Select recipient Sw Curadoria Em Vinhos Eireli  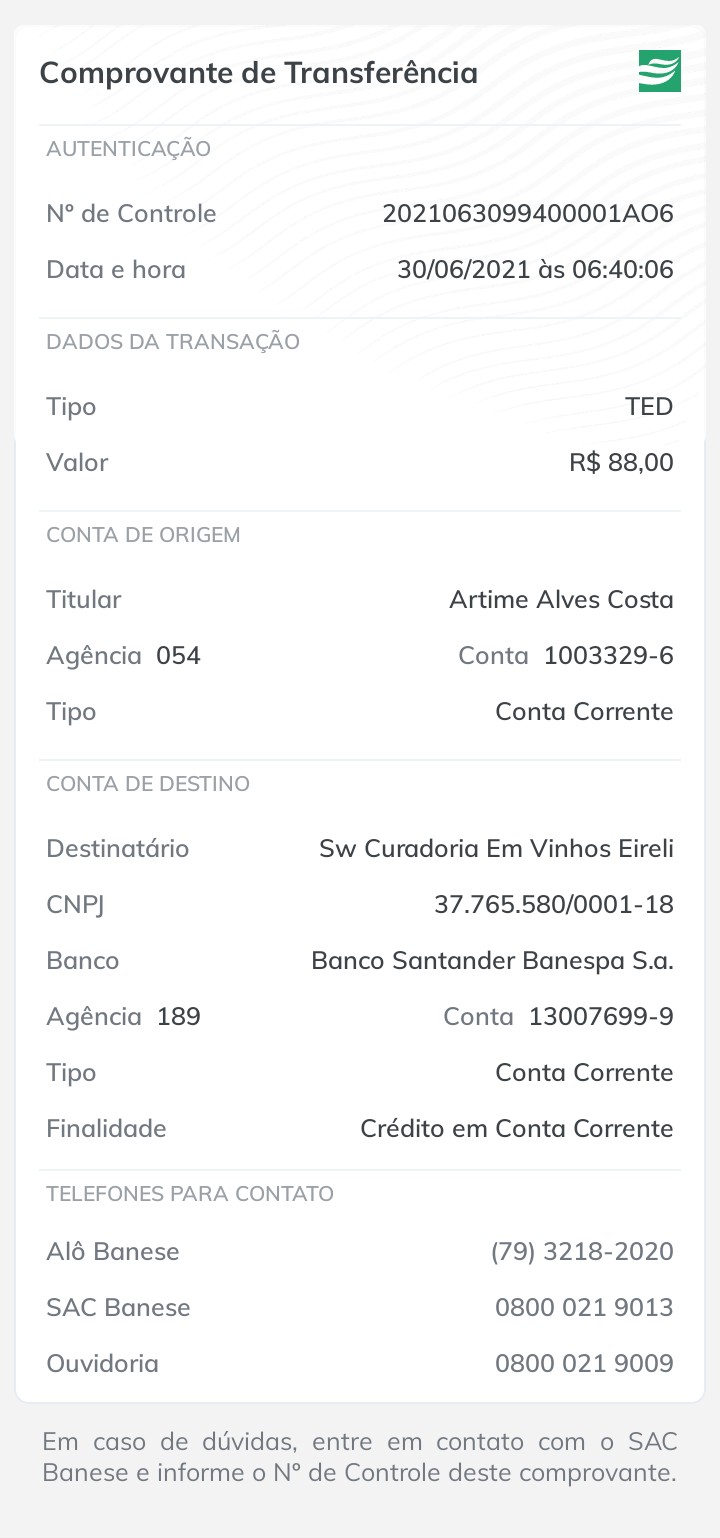pyautogui.click(x=496, y=849)
